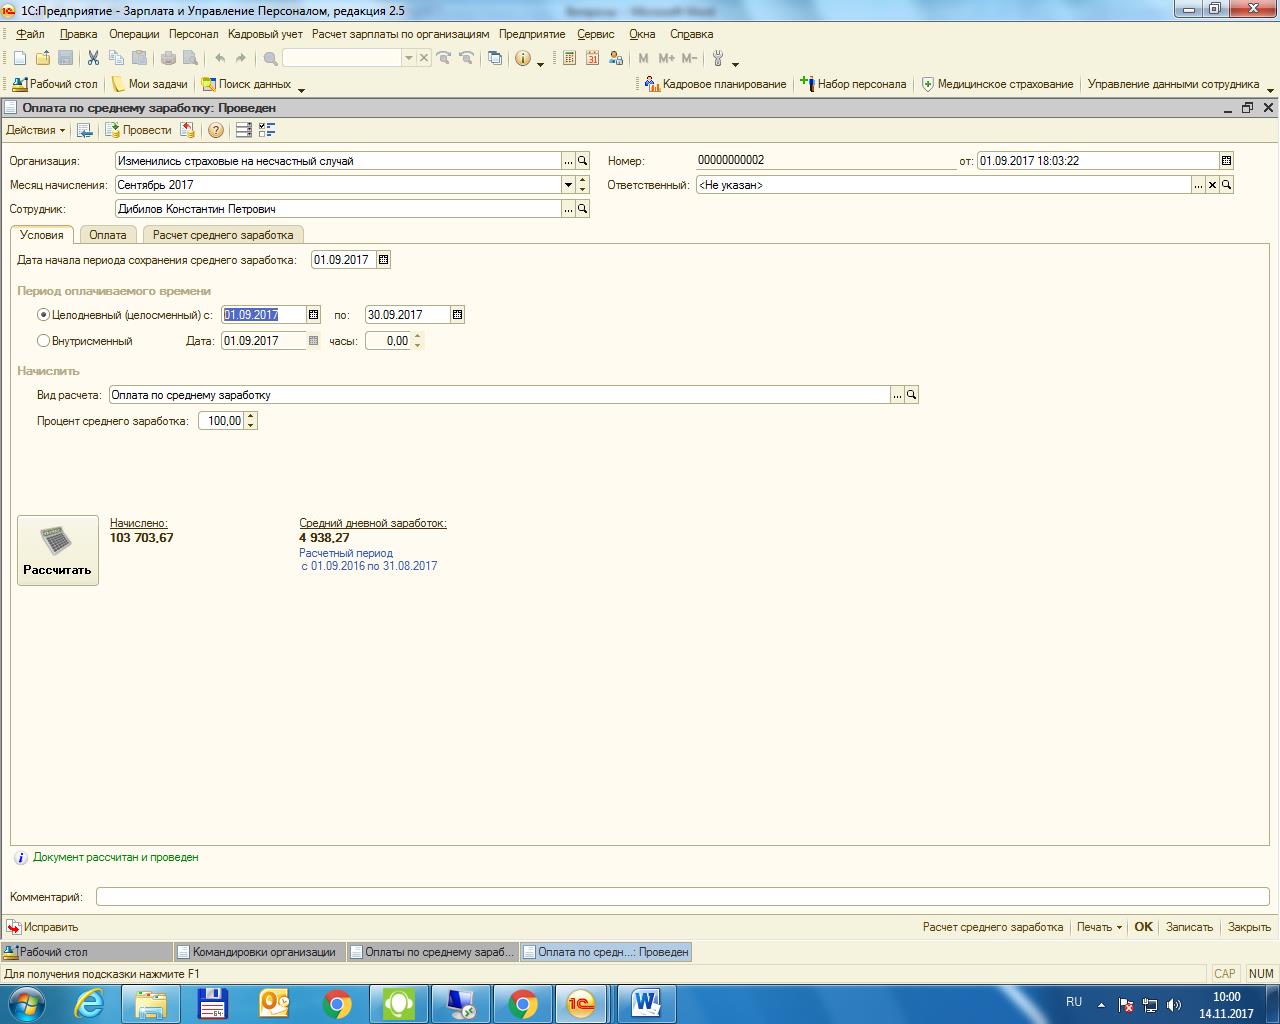
Task: Switch to the Расчет среднего заработка tab
Action: pos(223,235)
